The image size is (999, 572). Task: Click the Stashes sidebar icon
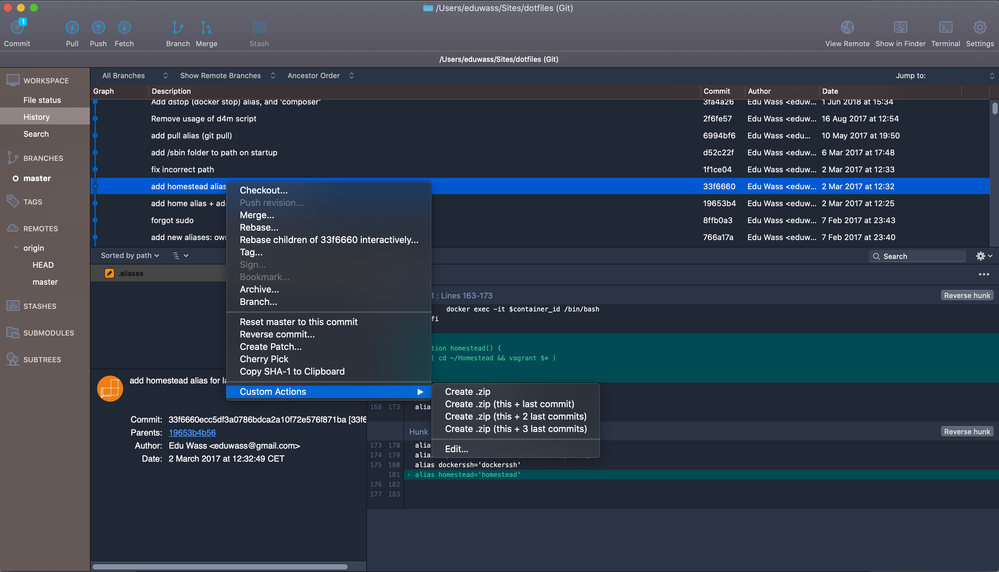point(13,306)
